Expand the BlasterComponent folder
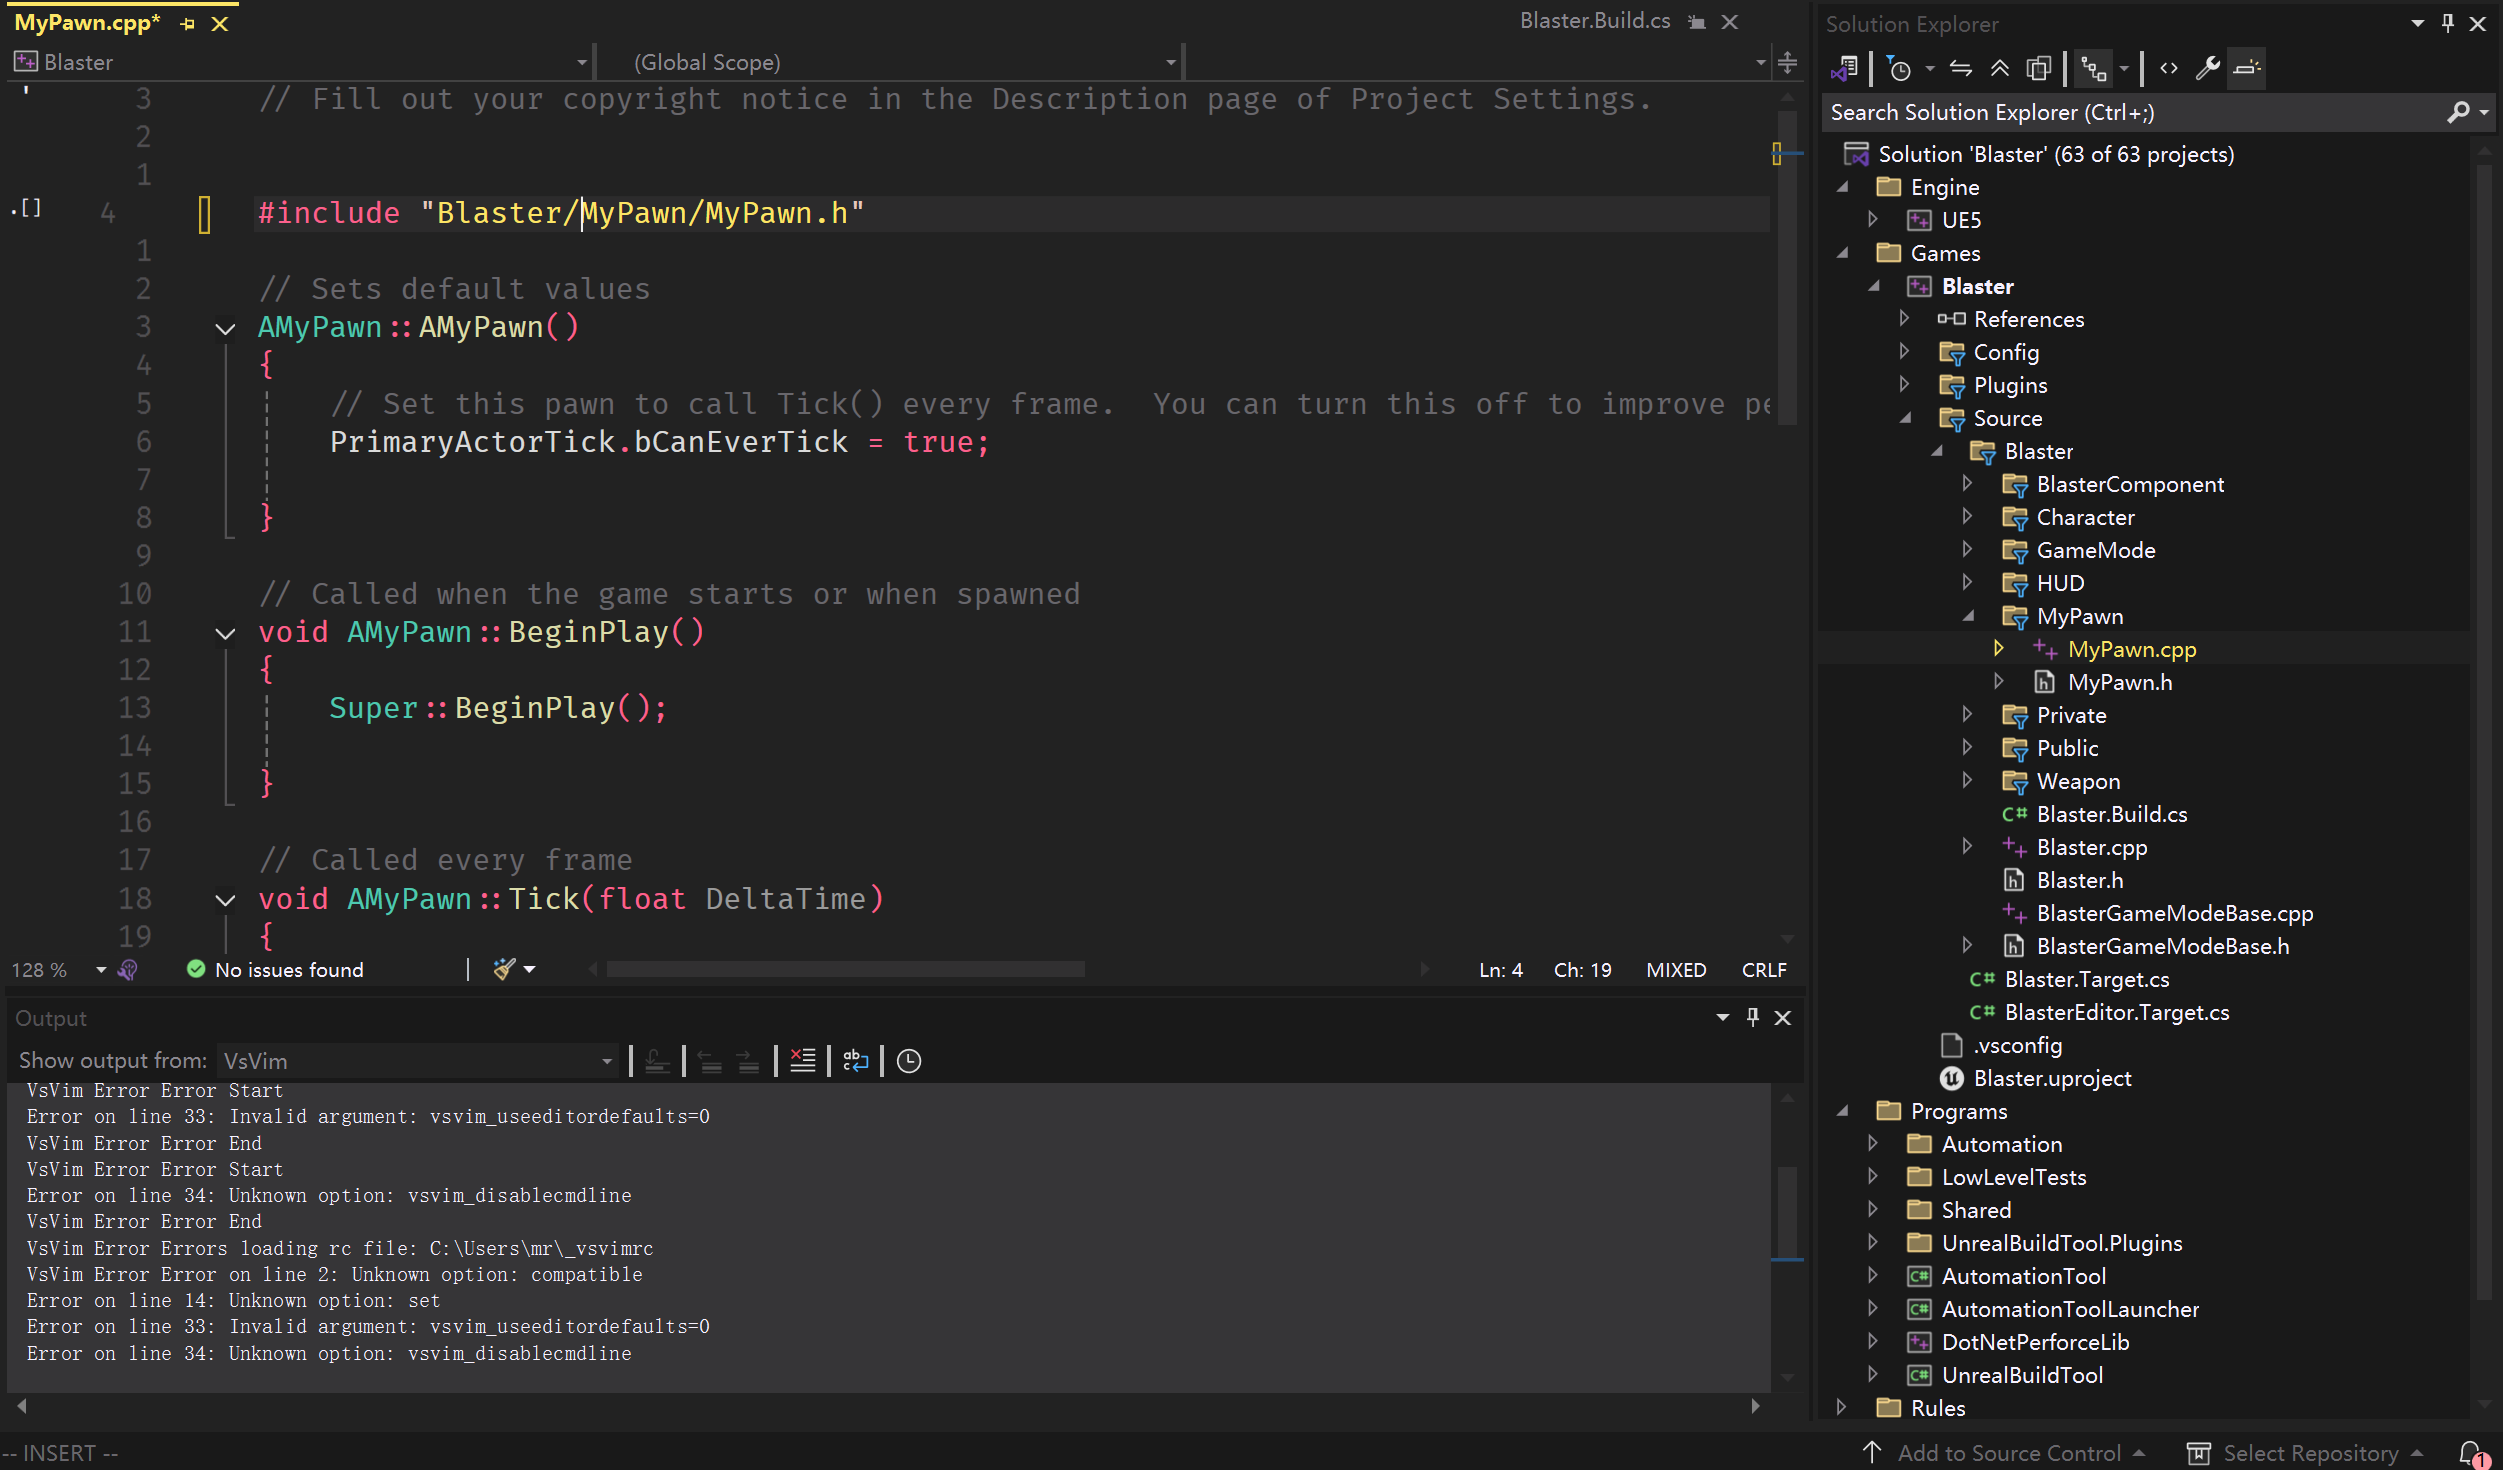This screenshot has height=1470, width=2503. 1967,483
